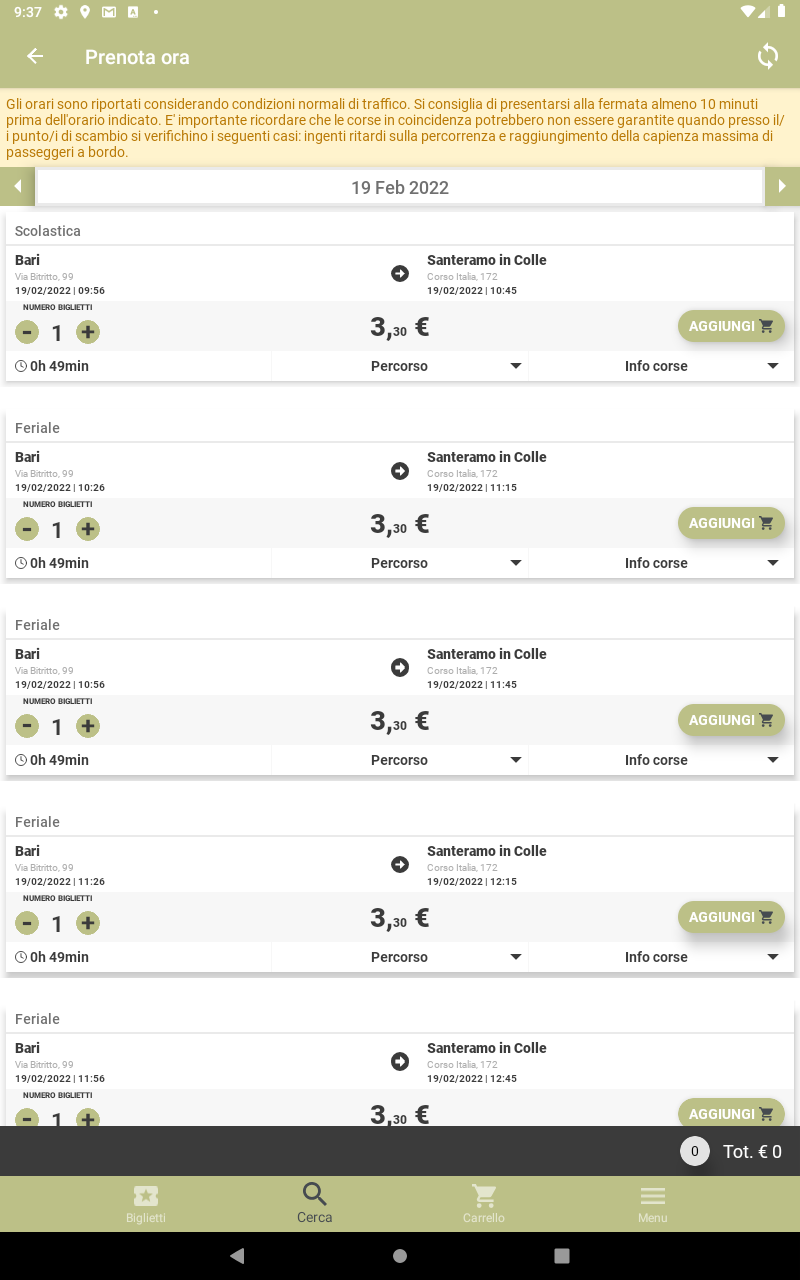Open the Menu tab
The width and height of the screenshot is (800, 1280).
click(652, 1204)
